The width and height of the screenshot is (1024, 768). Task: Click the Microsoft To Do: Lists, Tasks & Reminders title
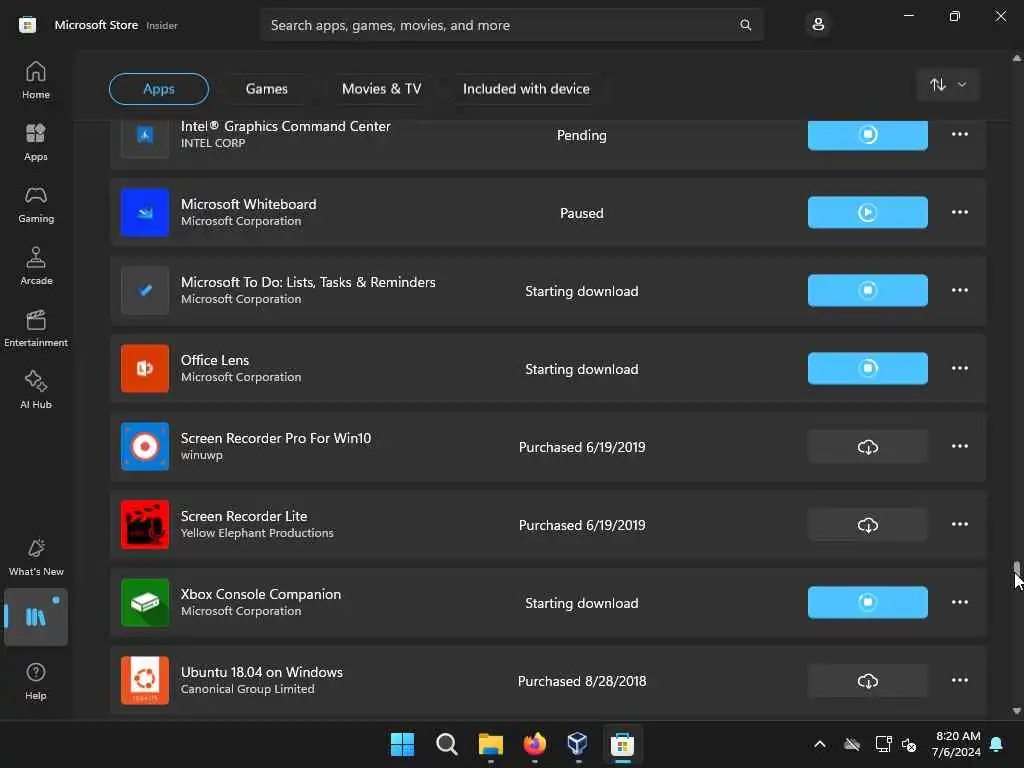coord(308,282)
